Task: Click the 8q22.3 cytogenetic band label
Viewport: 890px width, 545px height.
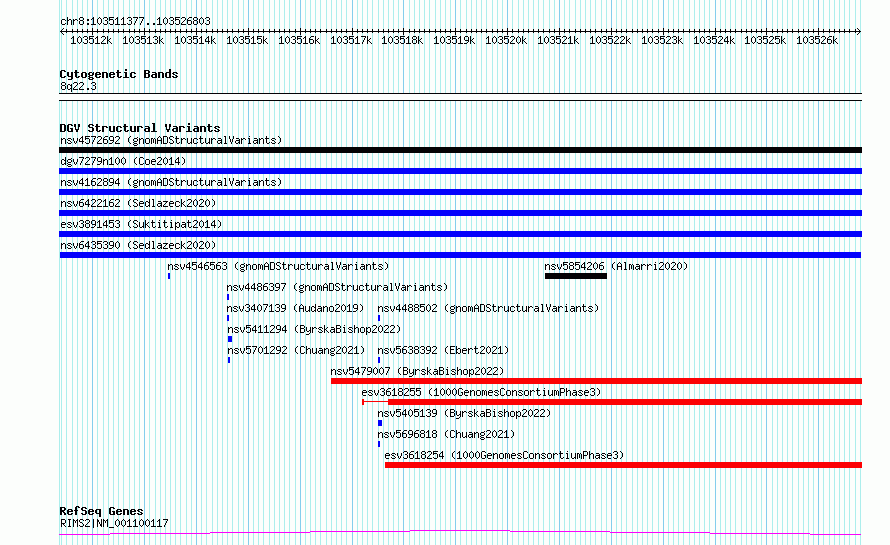Action: [x=78, y=86]
